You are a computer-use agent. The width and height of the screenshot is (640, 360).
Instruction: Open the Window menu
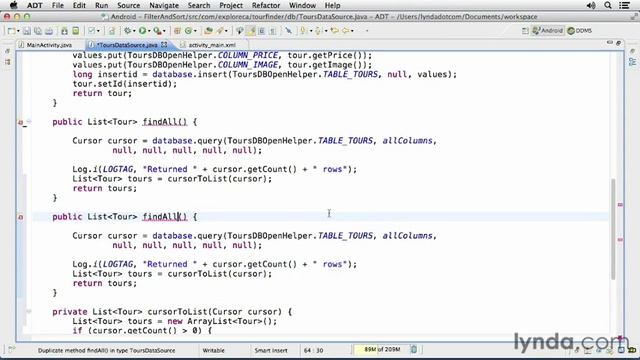[x=302, y=5]
